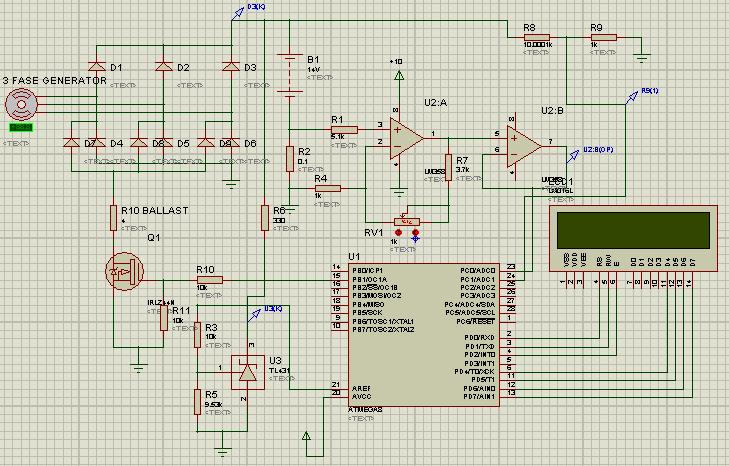The height and width of the screenshot is (466, 729).
Task: Select the U1 ATMEGA8 microcontroller body
Action: click(x=424, y=335)
